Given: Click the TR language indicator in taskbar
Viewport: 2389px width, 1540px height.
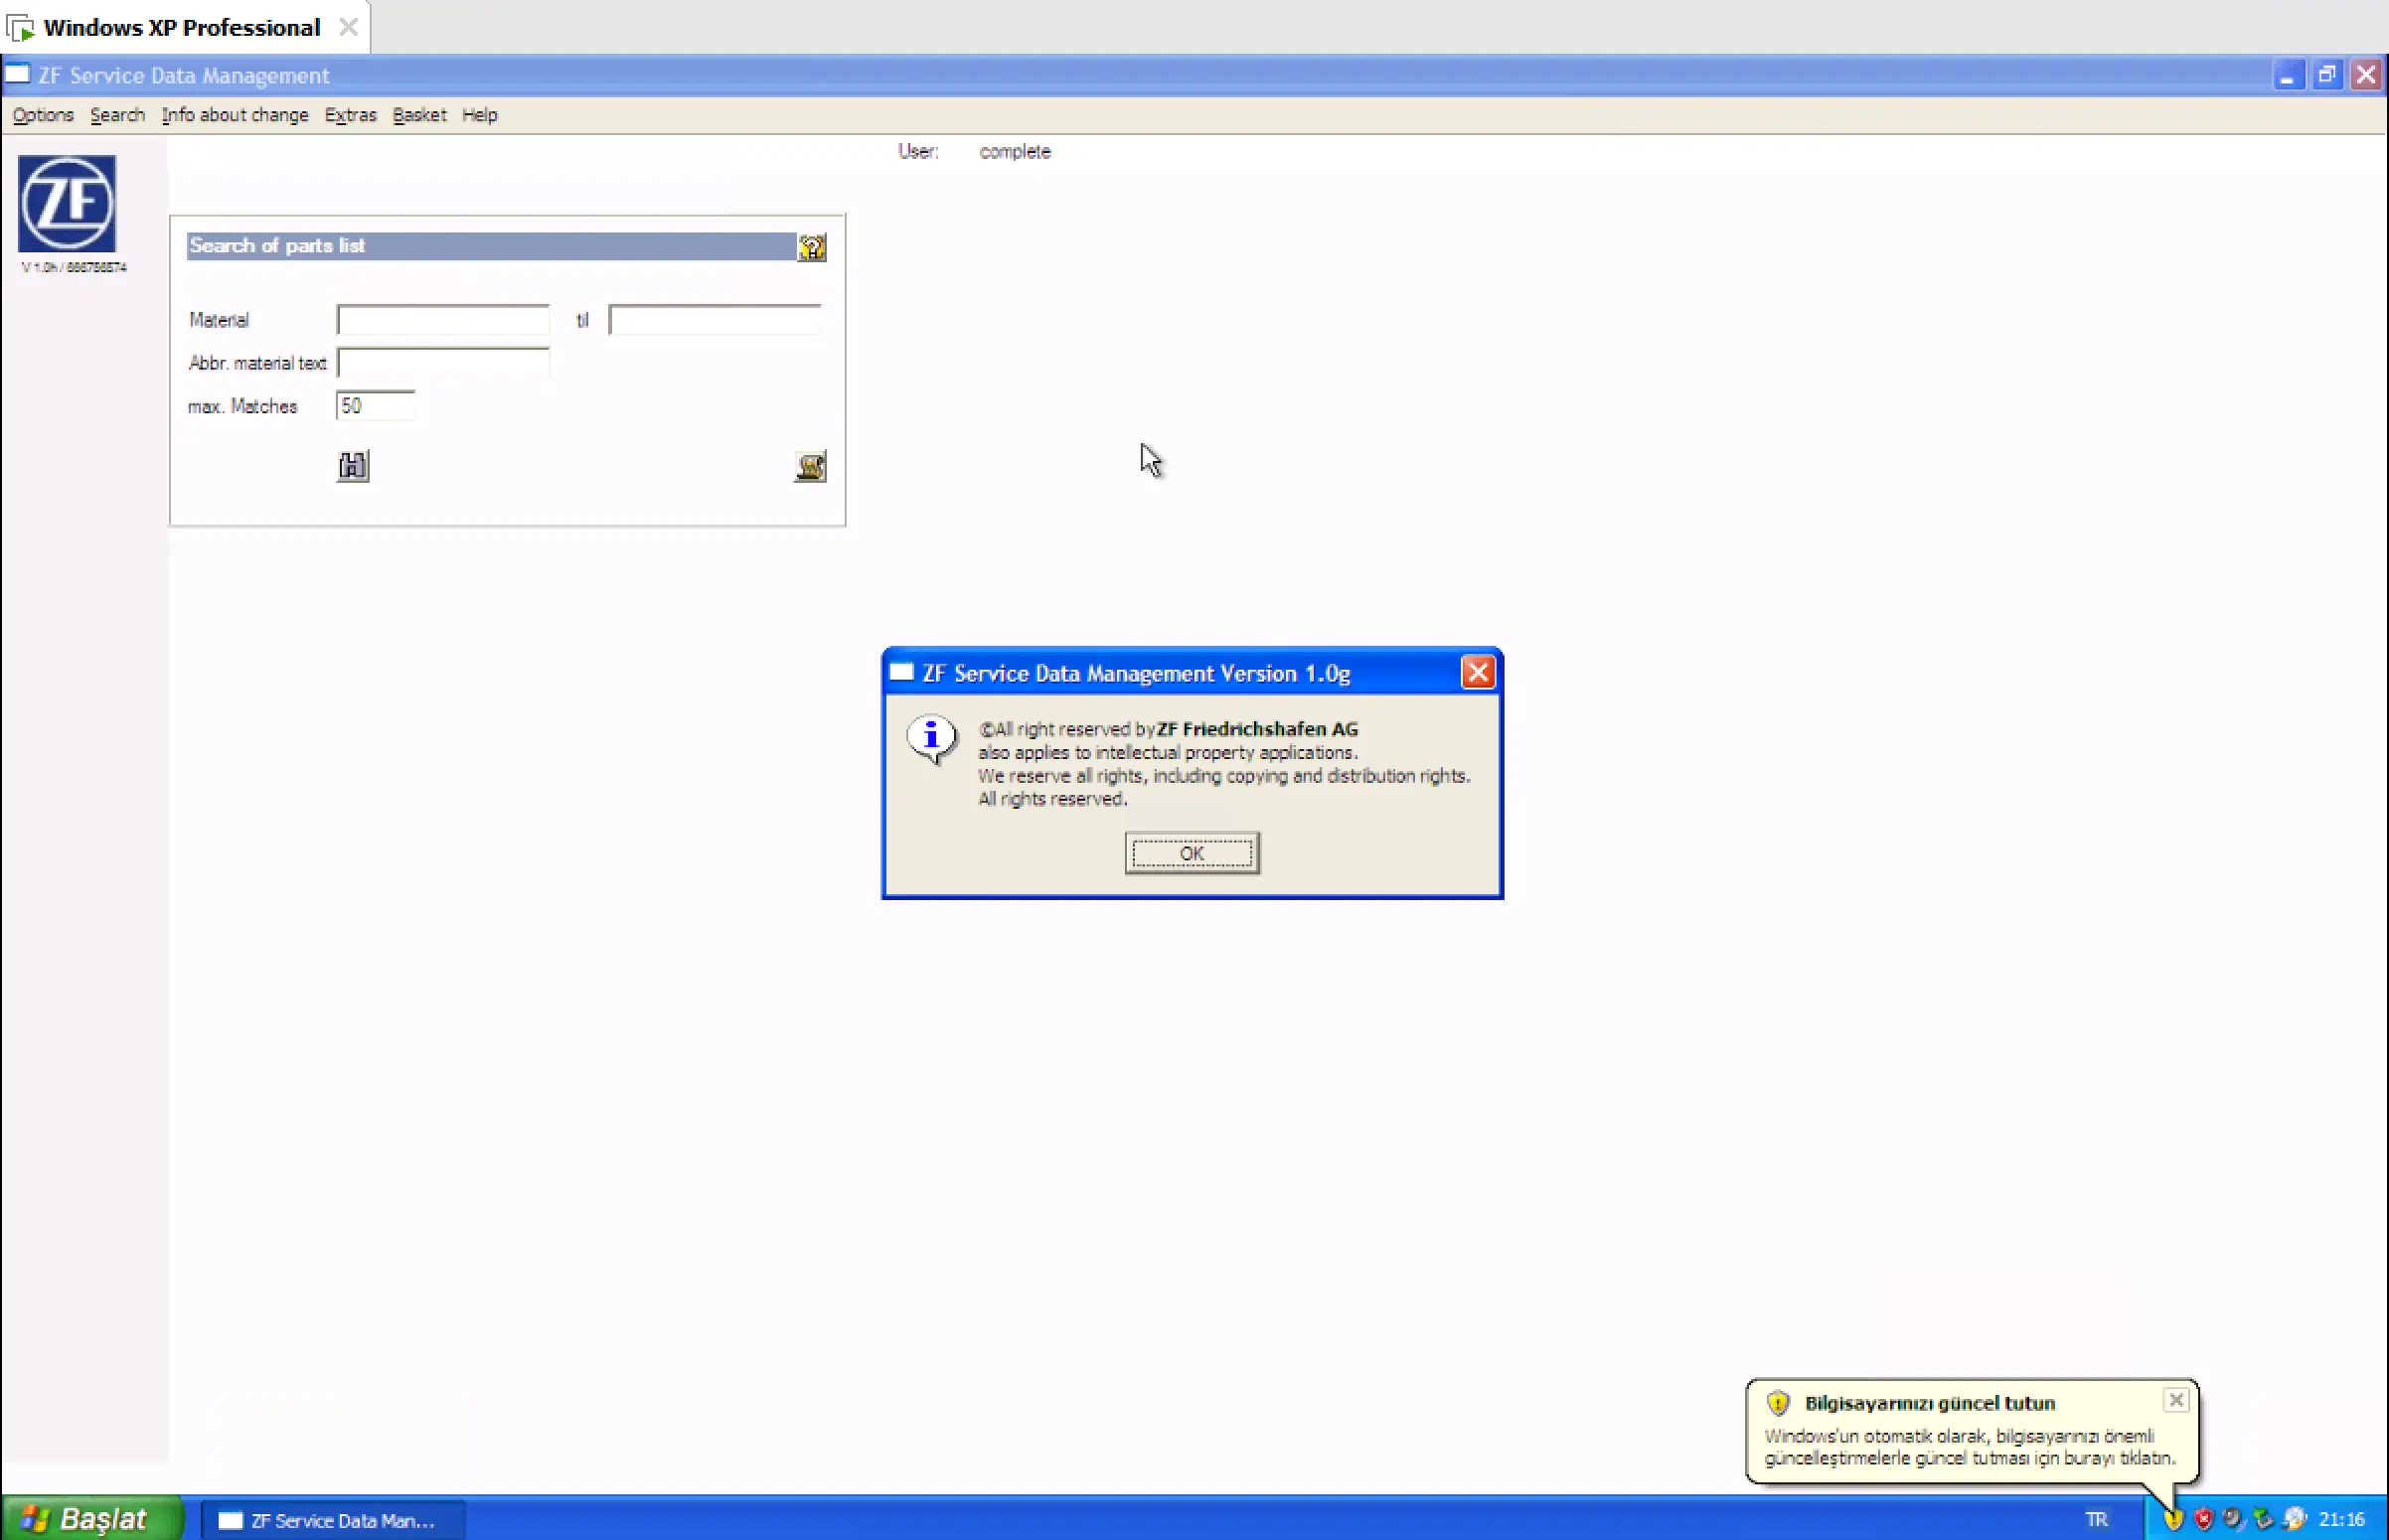Looking at the screenshot, I should (x=2096, y=1519).
